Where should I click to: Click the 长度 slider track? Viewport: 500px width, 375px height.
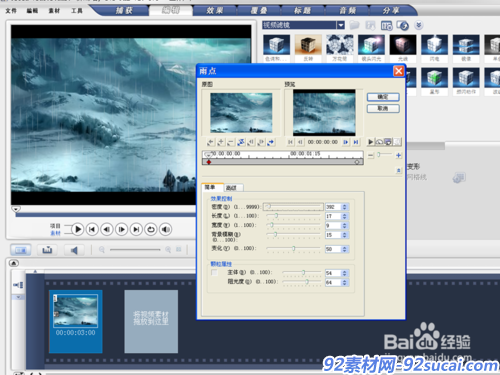293,216
